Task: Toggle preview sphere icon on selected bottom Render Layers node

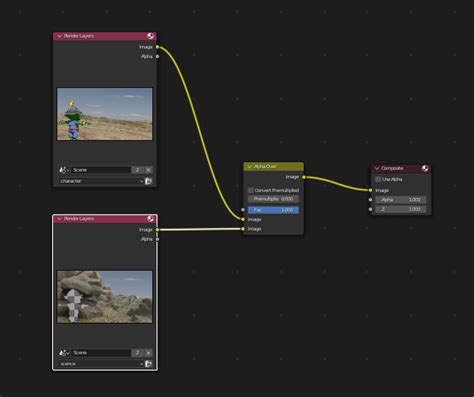Action: 150,219
